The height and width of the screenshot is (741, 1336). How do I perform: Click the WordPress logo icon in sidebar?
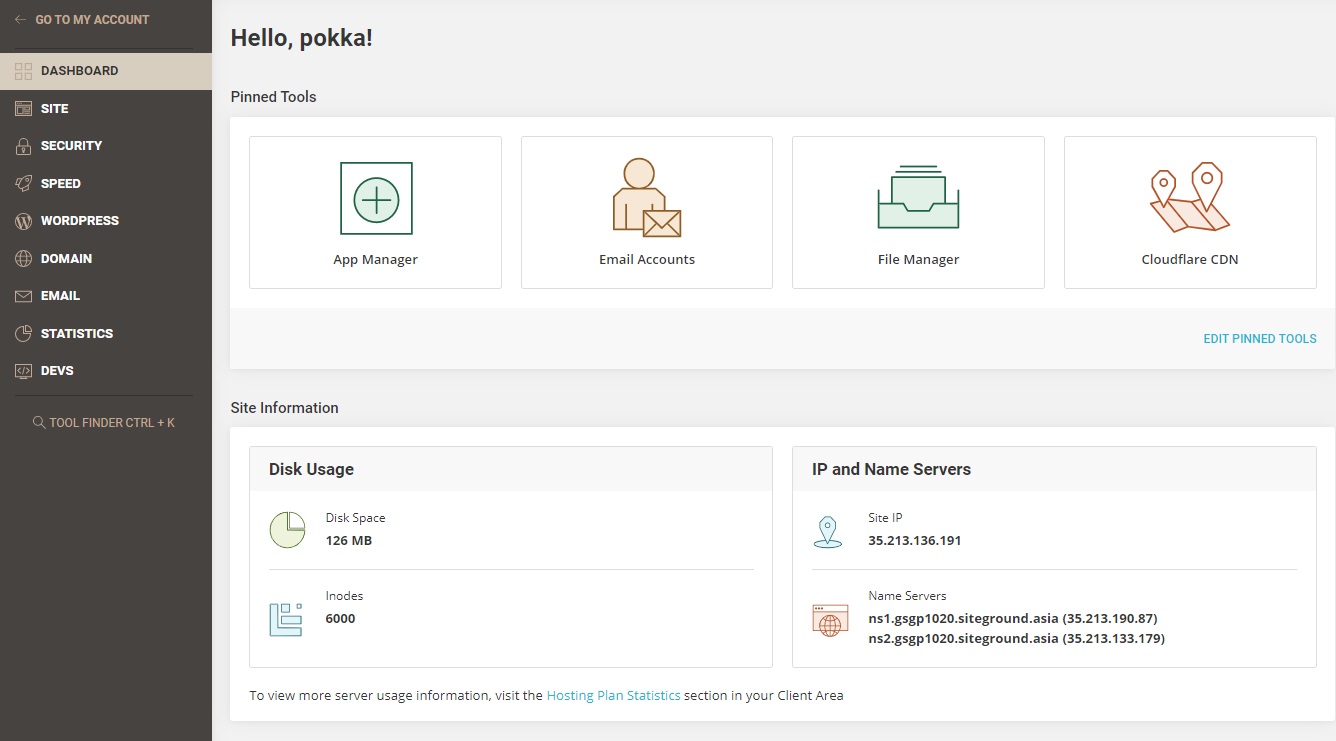(x=24, y=221)
